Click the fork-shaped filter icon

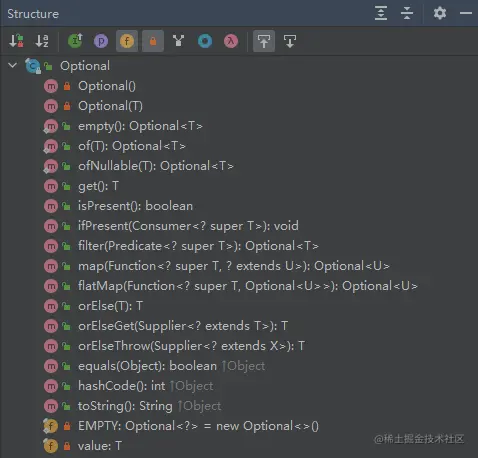click(x=179, y=41)
